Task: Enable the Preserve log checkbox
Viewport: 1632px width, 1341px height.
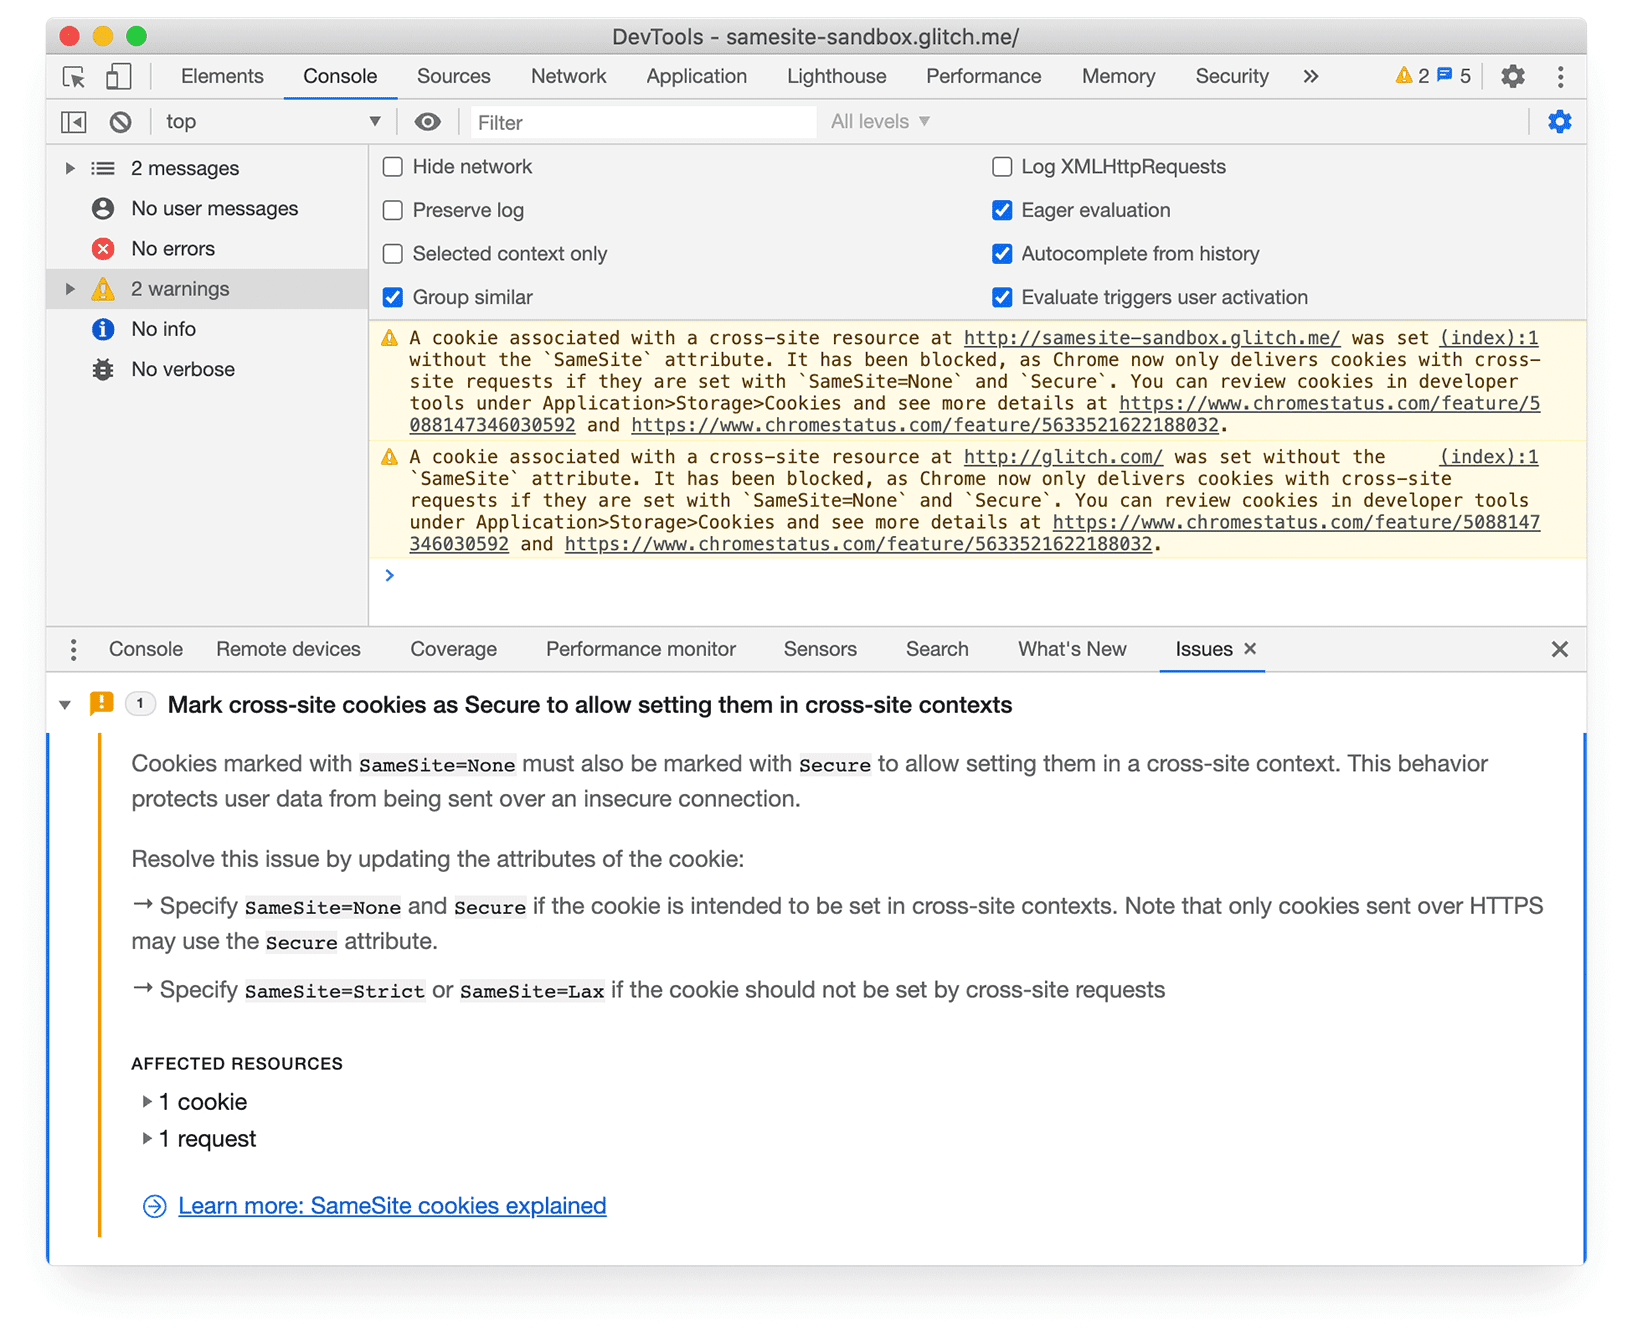Action: coord(392,210)
